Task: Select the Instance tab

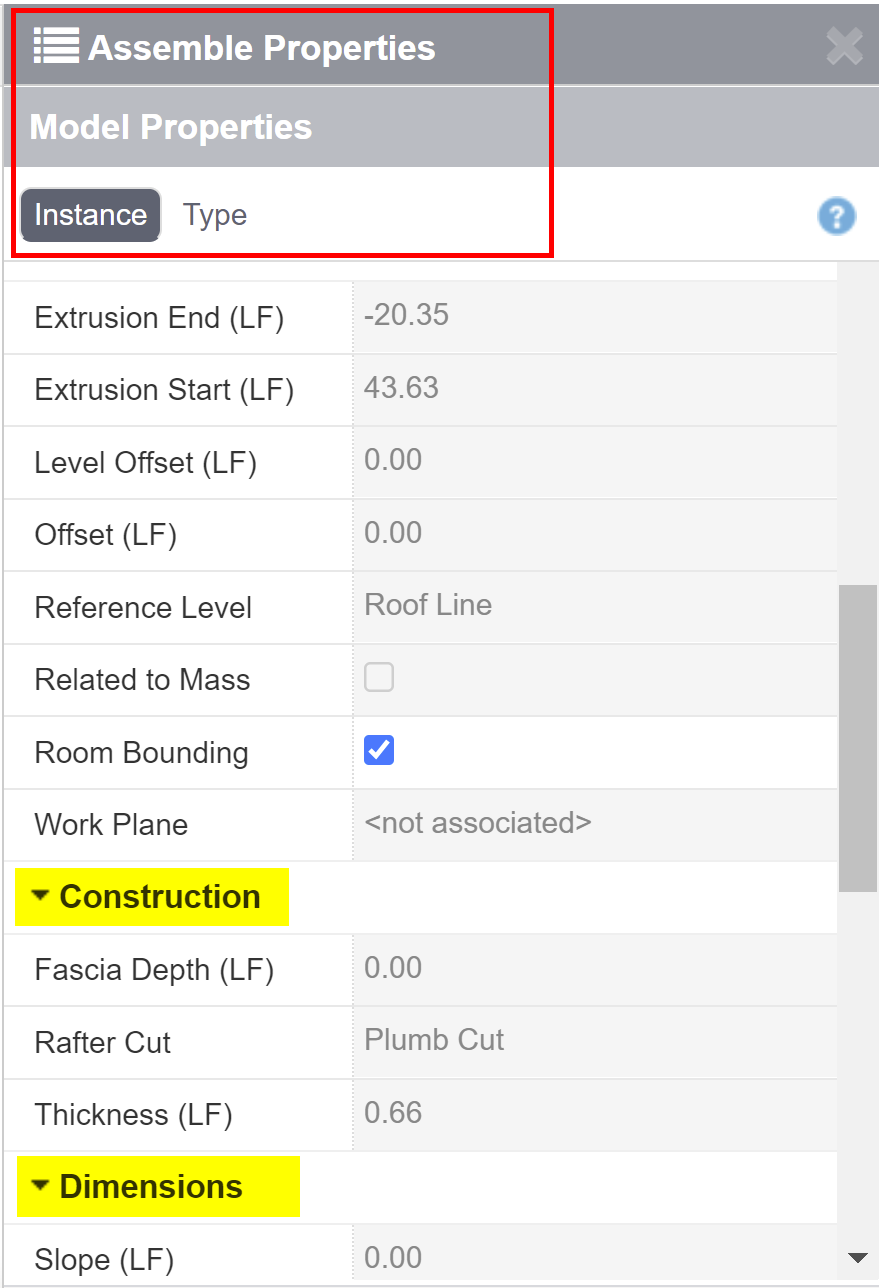Action: tap(89, 214)
